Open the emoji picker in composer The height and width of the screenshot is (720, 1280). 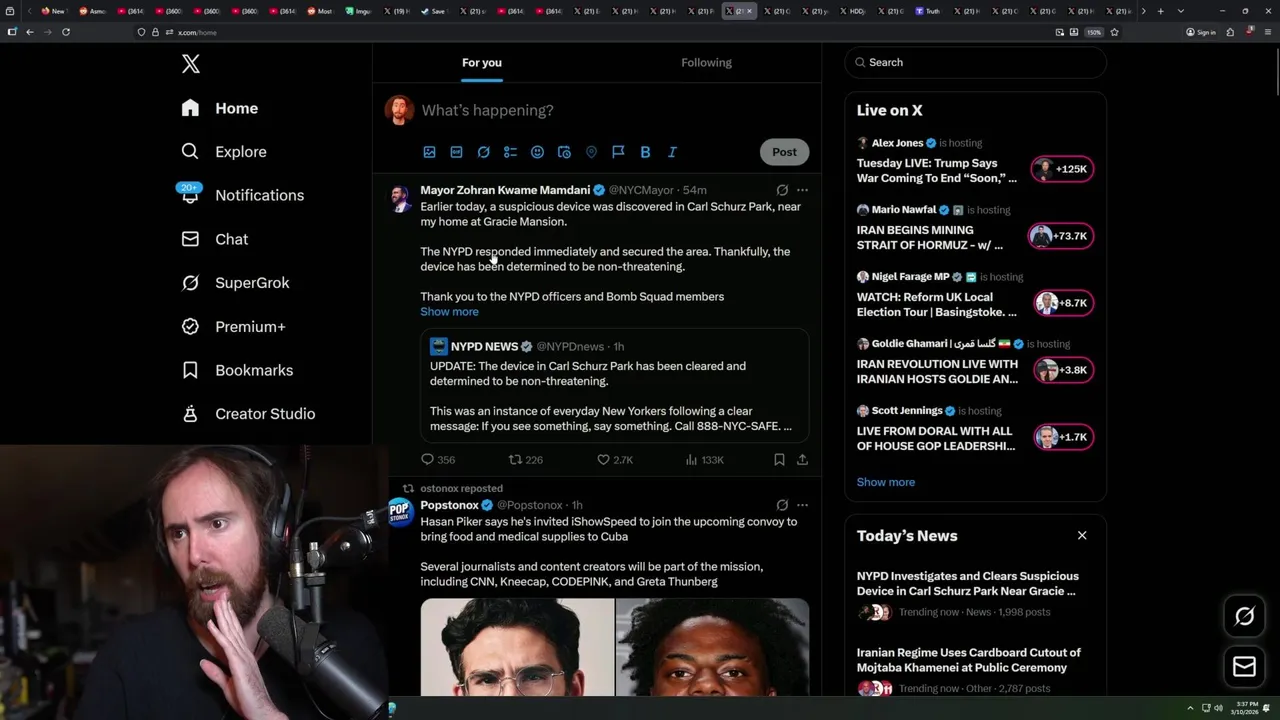[x=537, y=152]
